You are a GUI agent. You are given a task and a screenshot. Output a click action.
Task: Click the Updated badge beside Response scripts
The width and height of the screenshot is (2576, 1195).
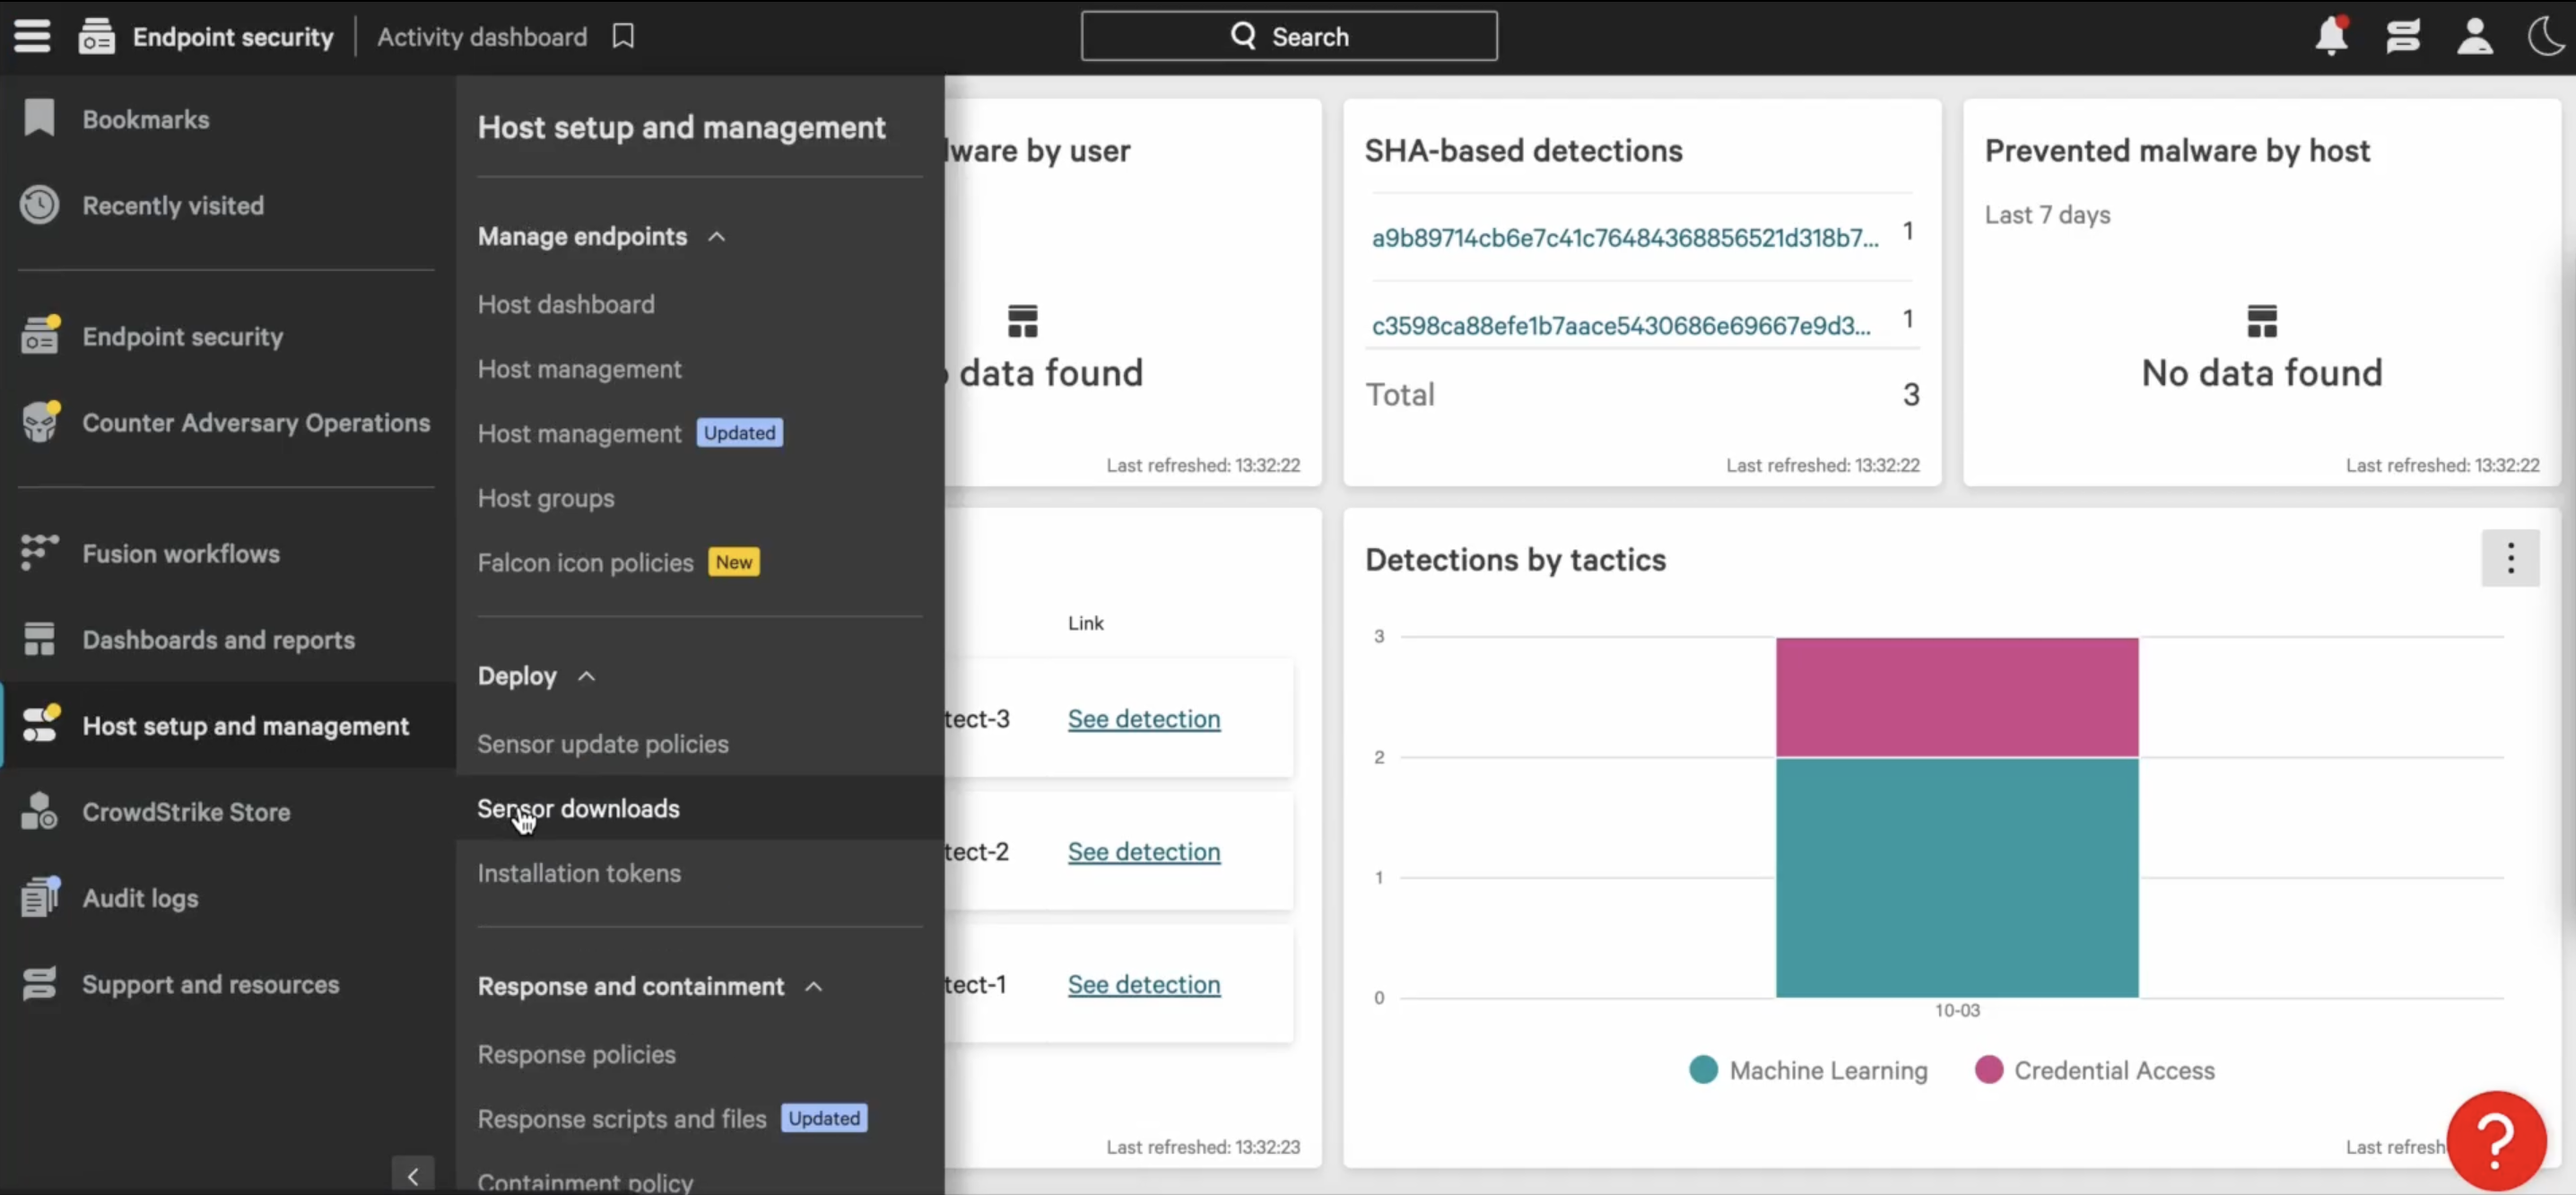click(x=823, y=1118)
